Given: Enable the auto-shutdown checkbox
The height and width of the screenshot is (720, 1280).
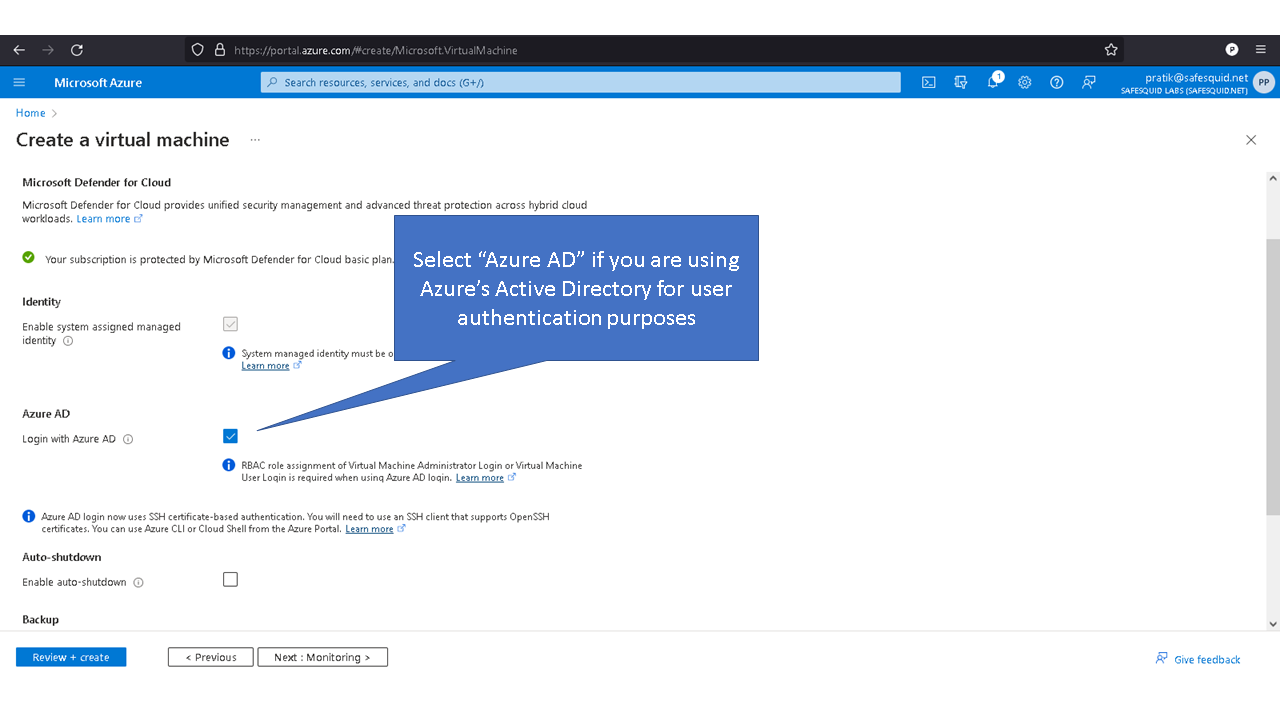Looking at the screenshot, I should pyautogui.click(x=231, y=579).
